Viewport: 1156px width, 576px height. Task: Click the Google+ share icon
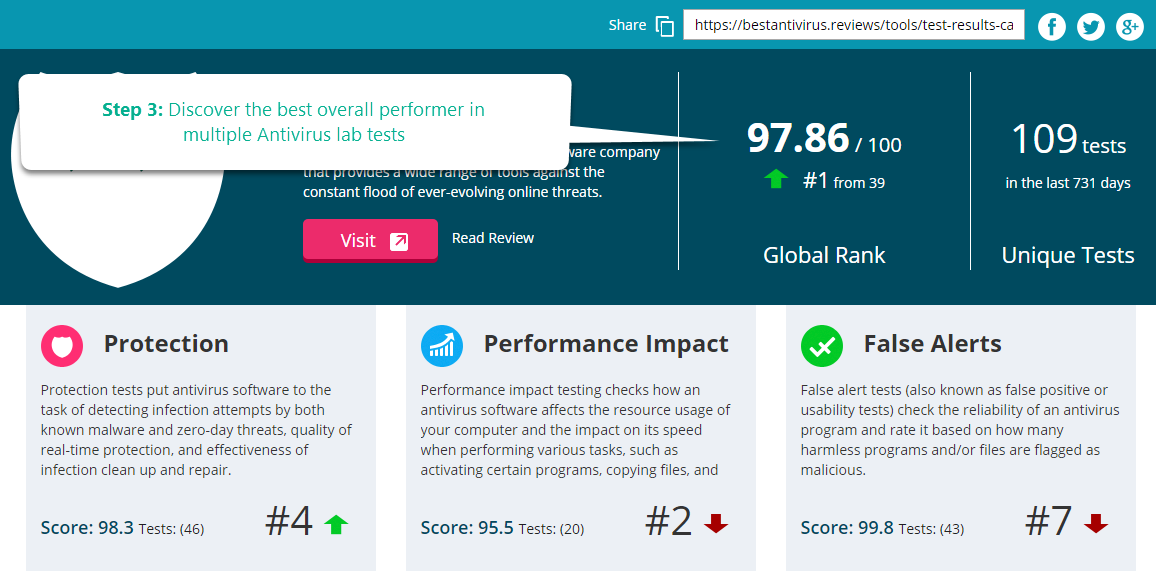(1130, 26)
